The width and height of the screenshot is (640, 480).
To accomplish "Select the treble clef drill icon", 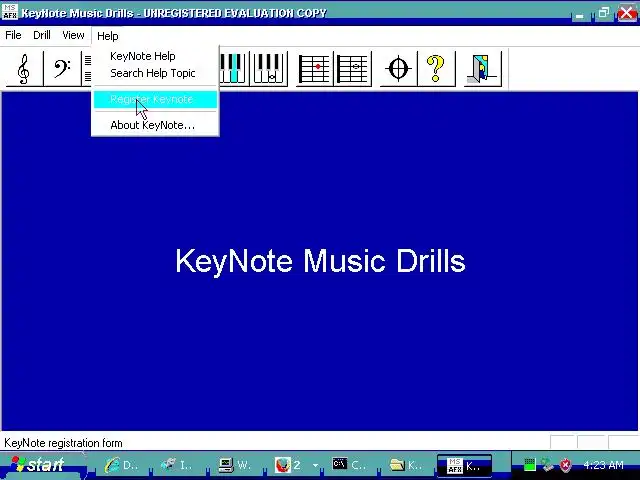I will coord(24,69).
